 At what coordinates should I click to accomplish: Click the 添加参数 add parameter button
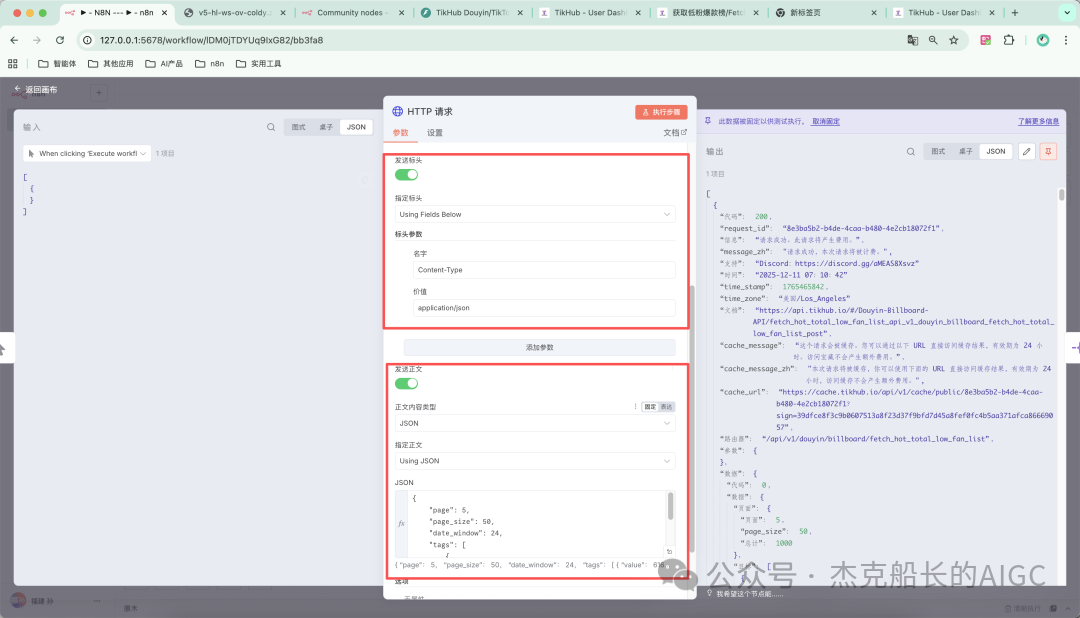[x=539, y=347]
